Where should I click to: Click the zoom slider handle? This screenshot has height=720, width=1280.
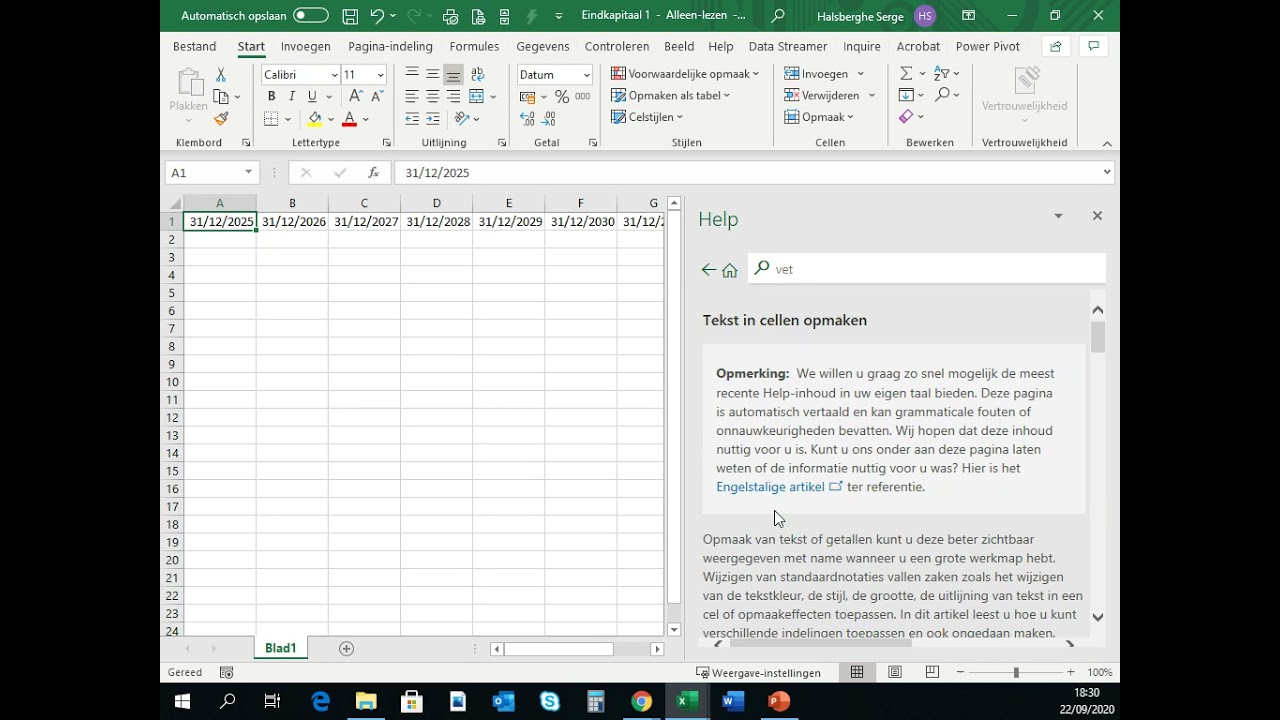click(1016, 673)
